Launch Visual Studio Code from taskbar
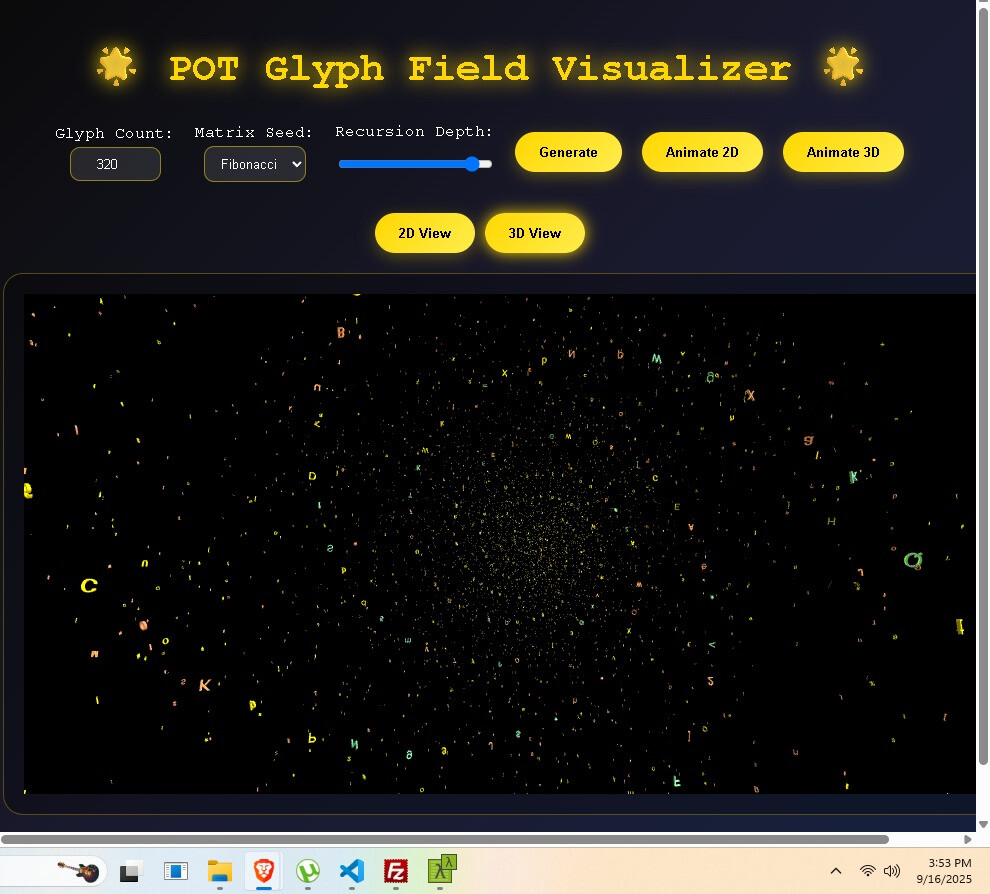990x894 pixels. (351, 871)
